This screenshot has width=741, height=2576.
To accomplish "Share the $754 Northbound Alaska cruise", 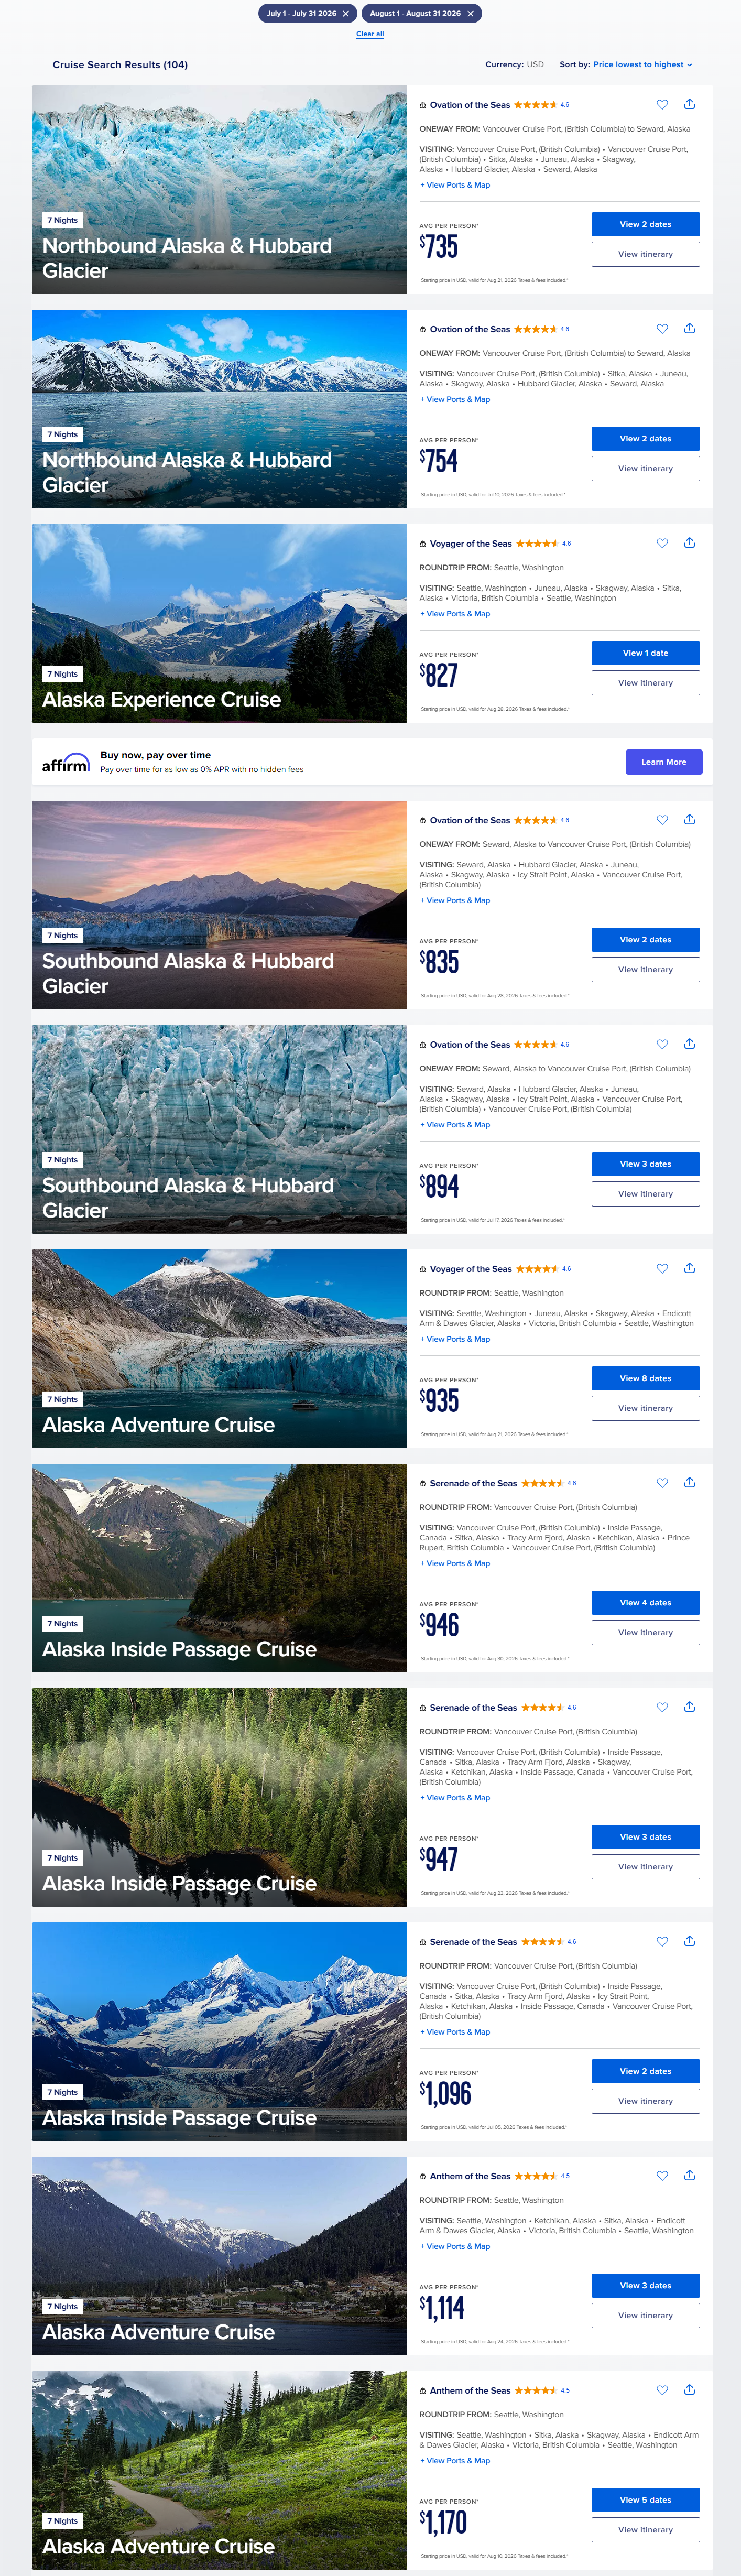I will (689, 328).
